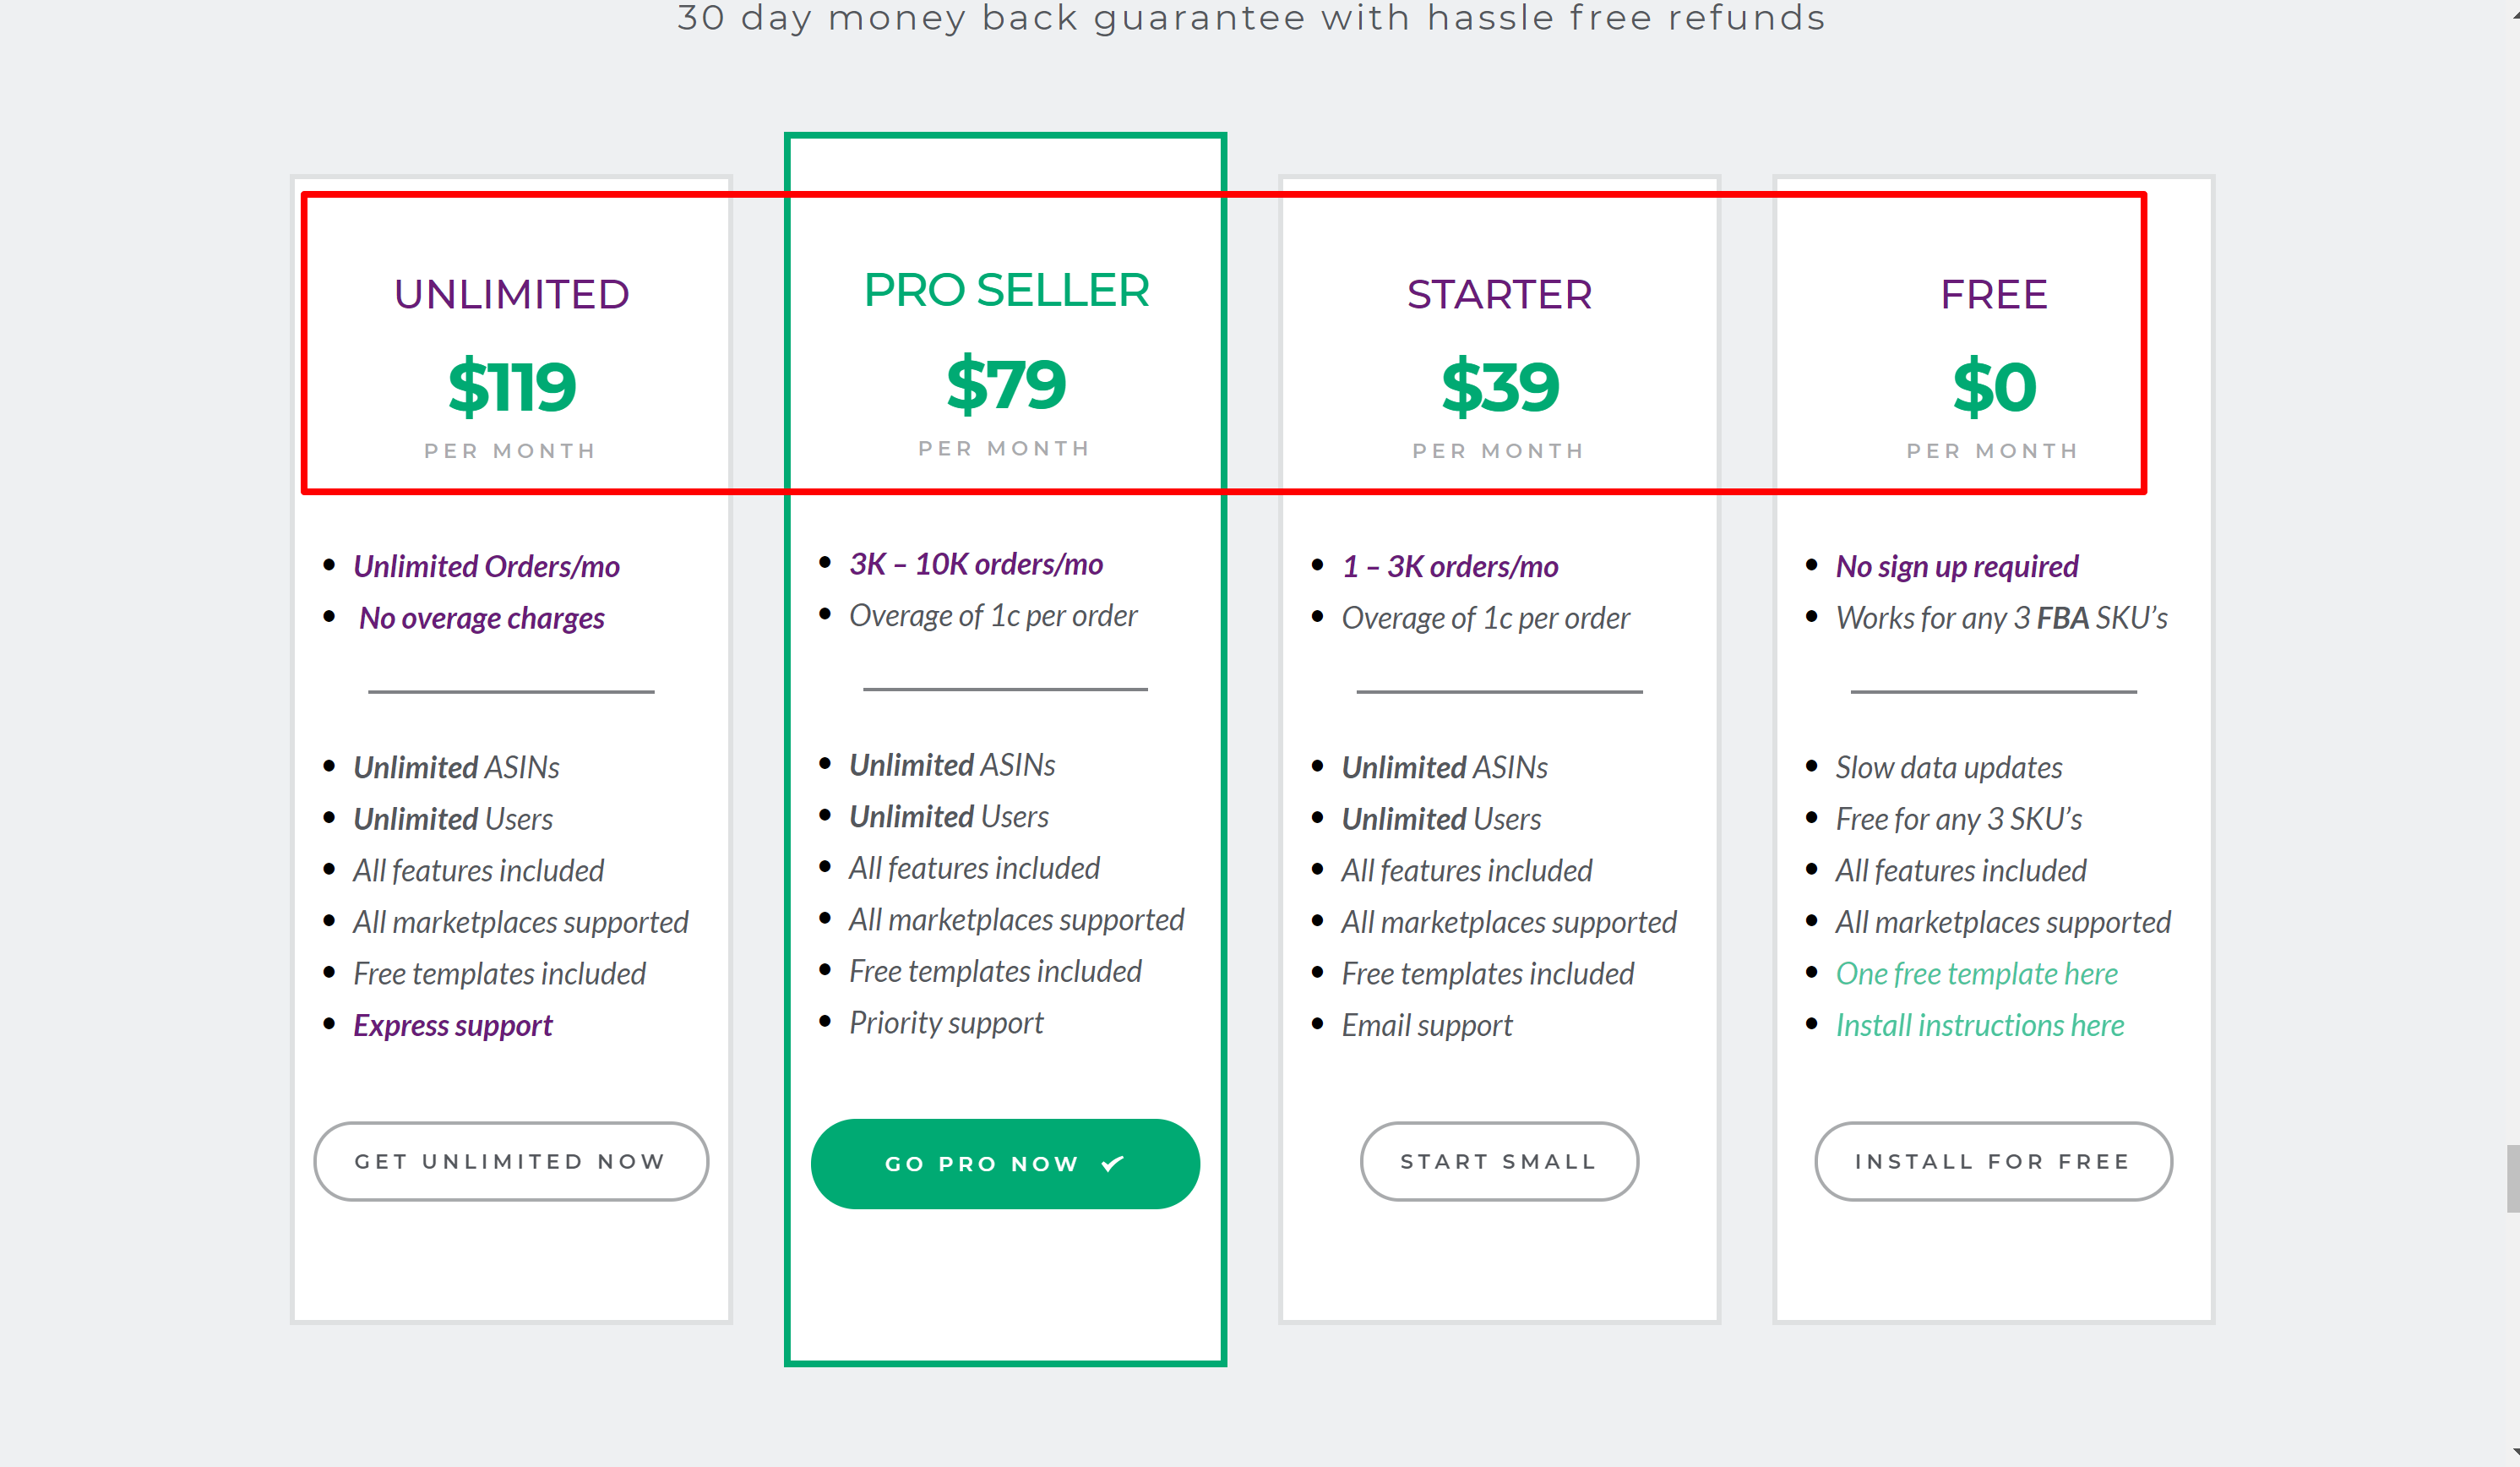
Task: Open the One free template here link
Action: (x=1976, y=973)
